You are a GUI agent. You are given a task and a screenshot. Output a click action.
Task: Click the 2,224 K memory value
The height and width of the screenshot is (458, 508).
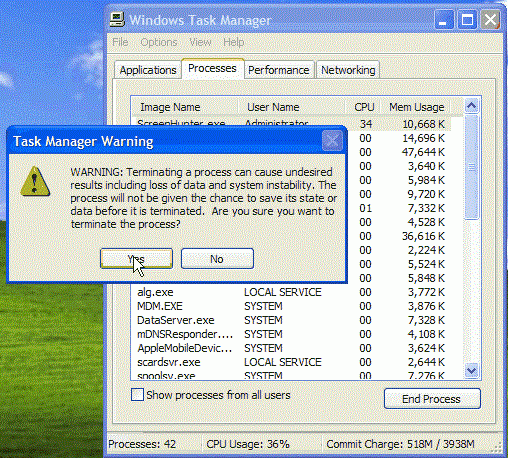[x=426, y=250]
